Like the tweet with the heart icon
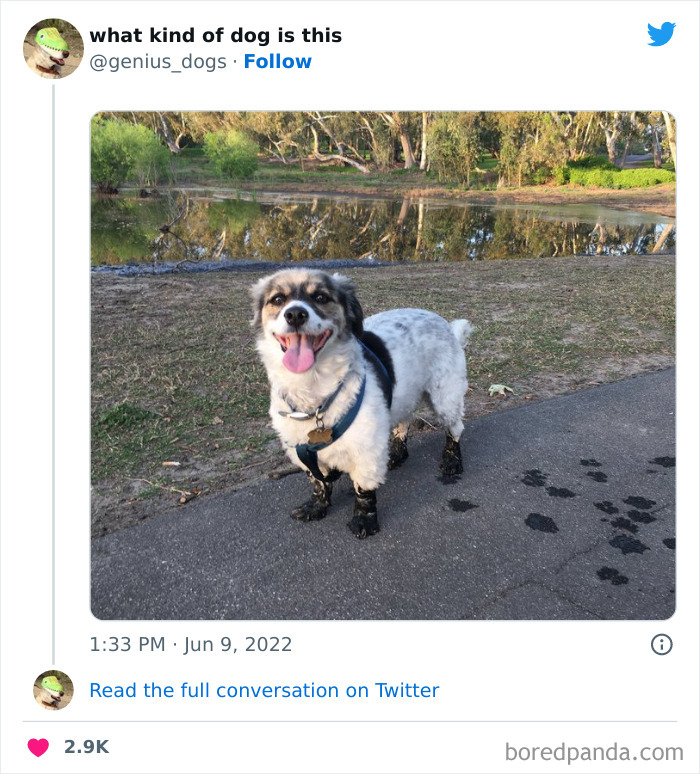The width and height of the screenshot is (700, 774). (x=38, y=747)
